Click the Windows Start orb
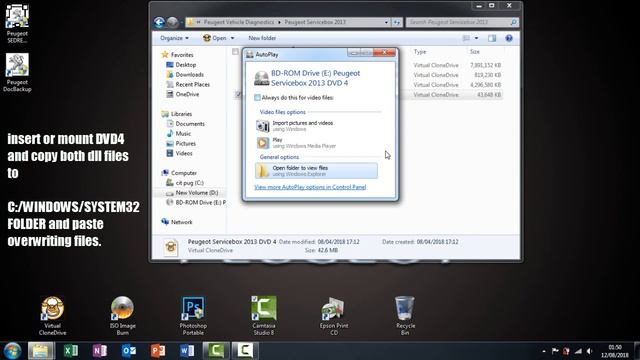Screen dimensions: 640x360 tap(12, 351)
